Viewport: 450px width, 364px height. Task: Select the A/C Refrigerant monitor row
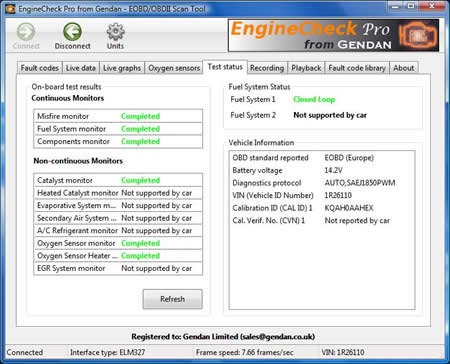(118, 231)
